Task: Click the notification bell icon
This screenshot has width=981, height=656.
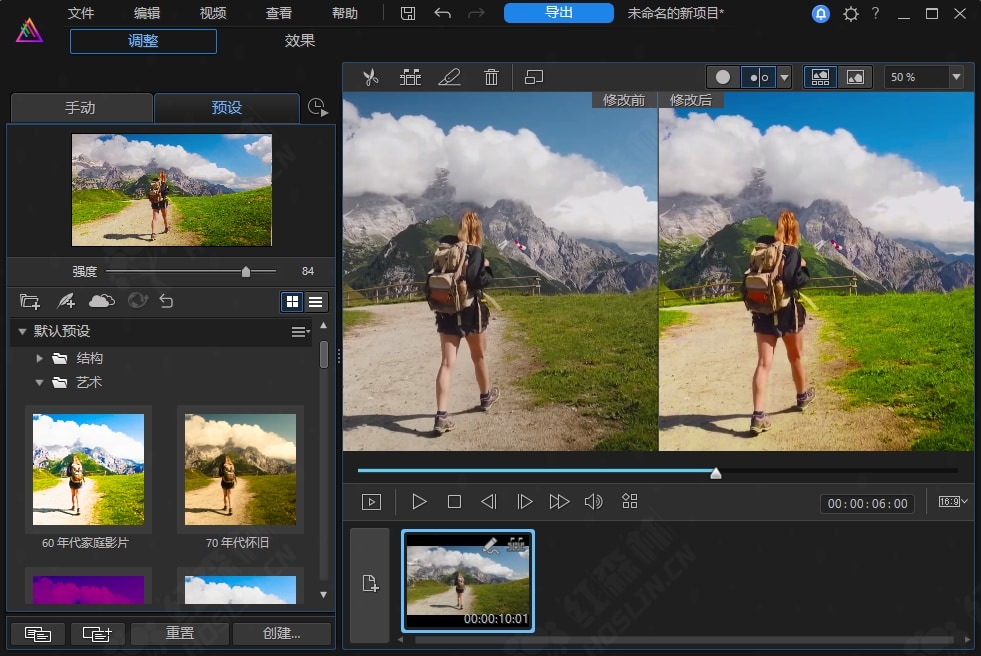Action: point(820,14)
